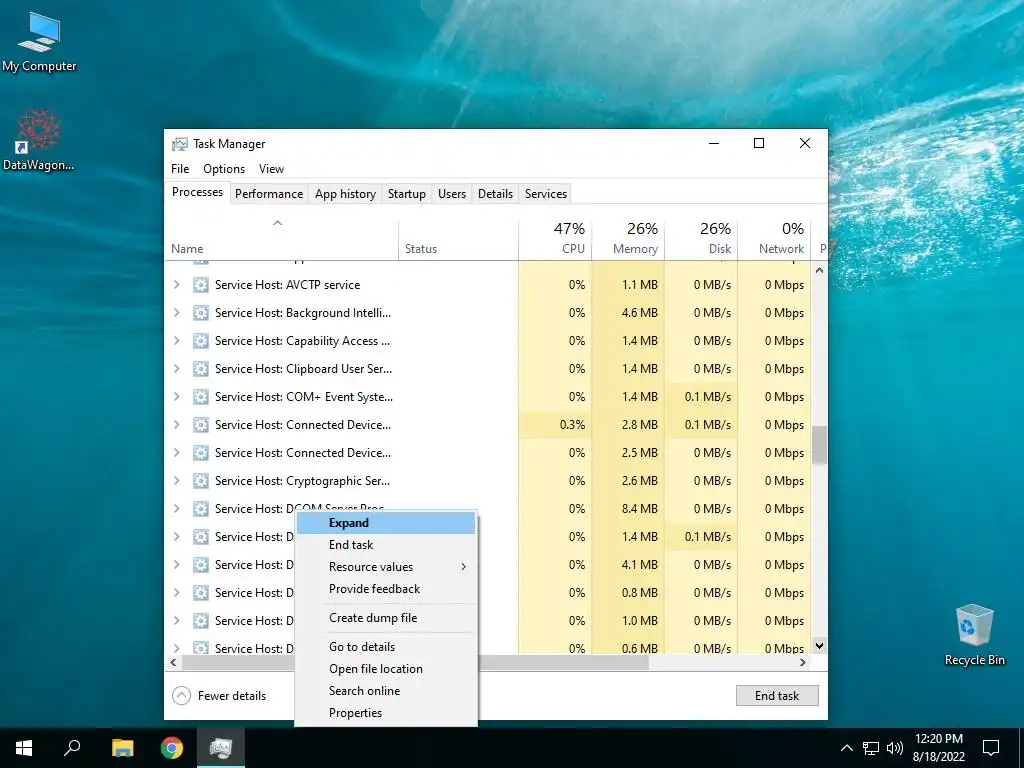Switch to the Performance tab
1024x768 pixels.
tap(269, 194)
